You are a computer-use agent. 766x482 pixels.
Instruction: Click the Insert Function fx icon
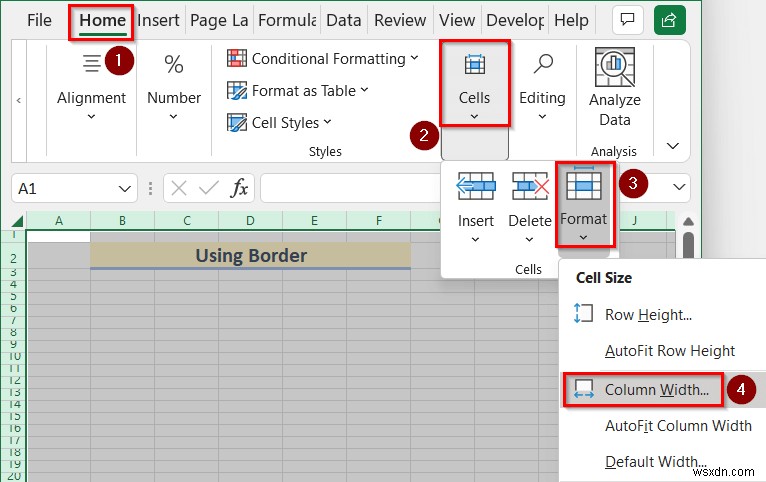click(239, 188)
